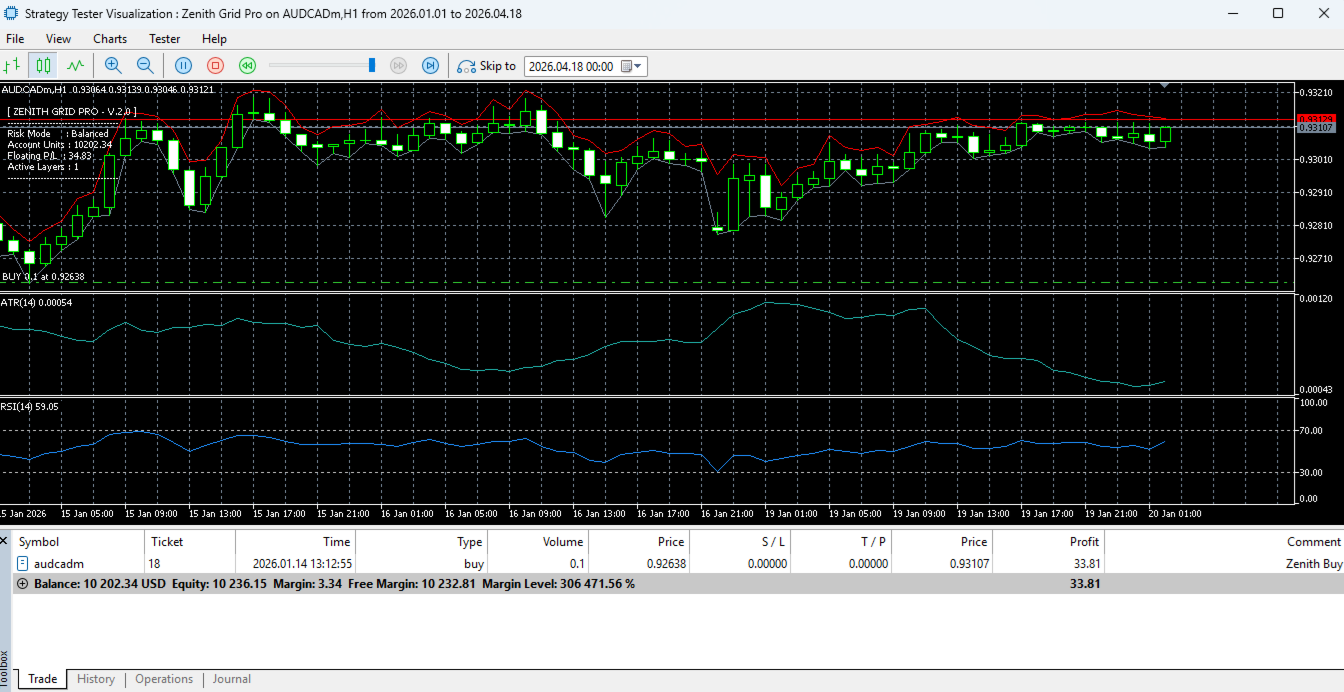Step forward one frame

tap(430, 66)
